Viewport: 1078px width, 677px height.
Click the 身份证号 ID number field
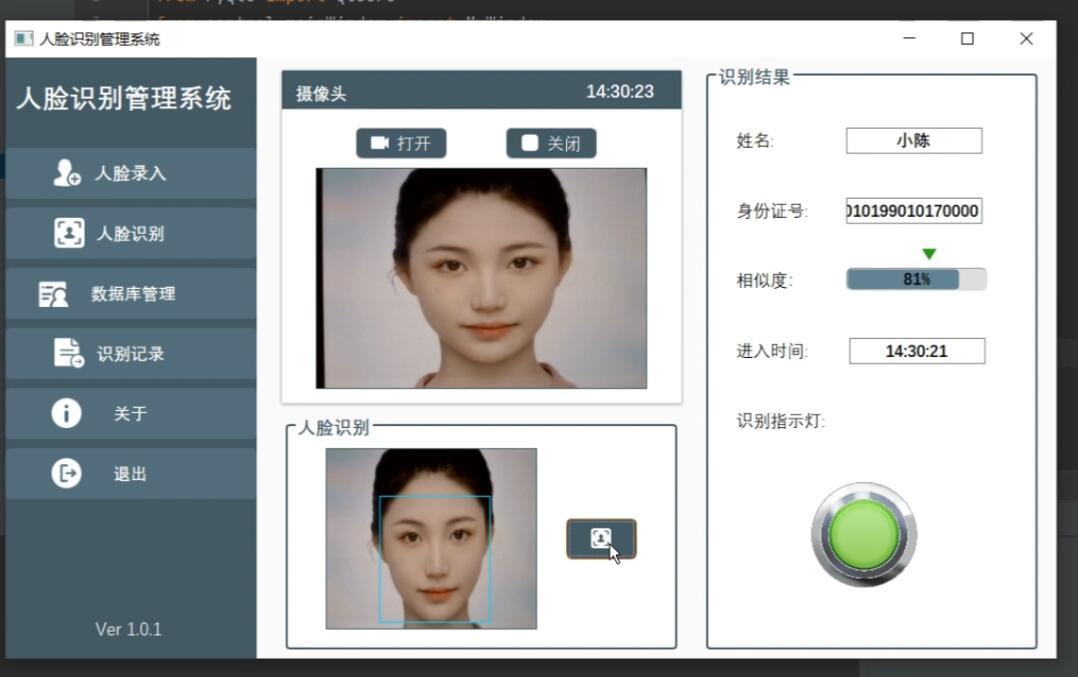[916, 210]
